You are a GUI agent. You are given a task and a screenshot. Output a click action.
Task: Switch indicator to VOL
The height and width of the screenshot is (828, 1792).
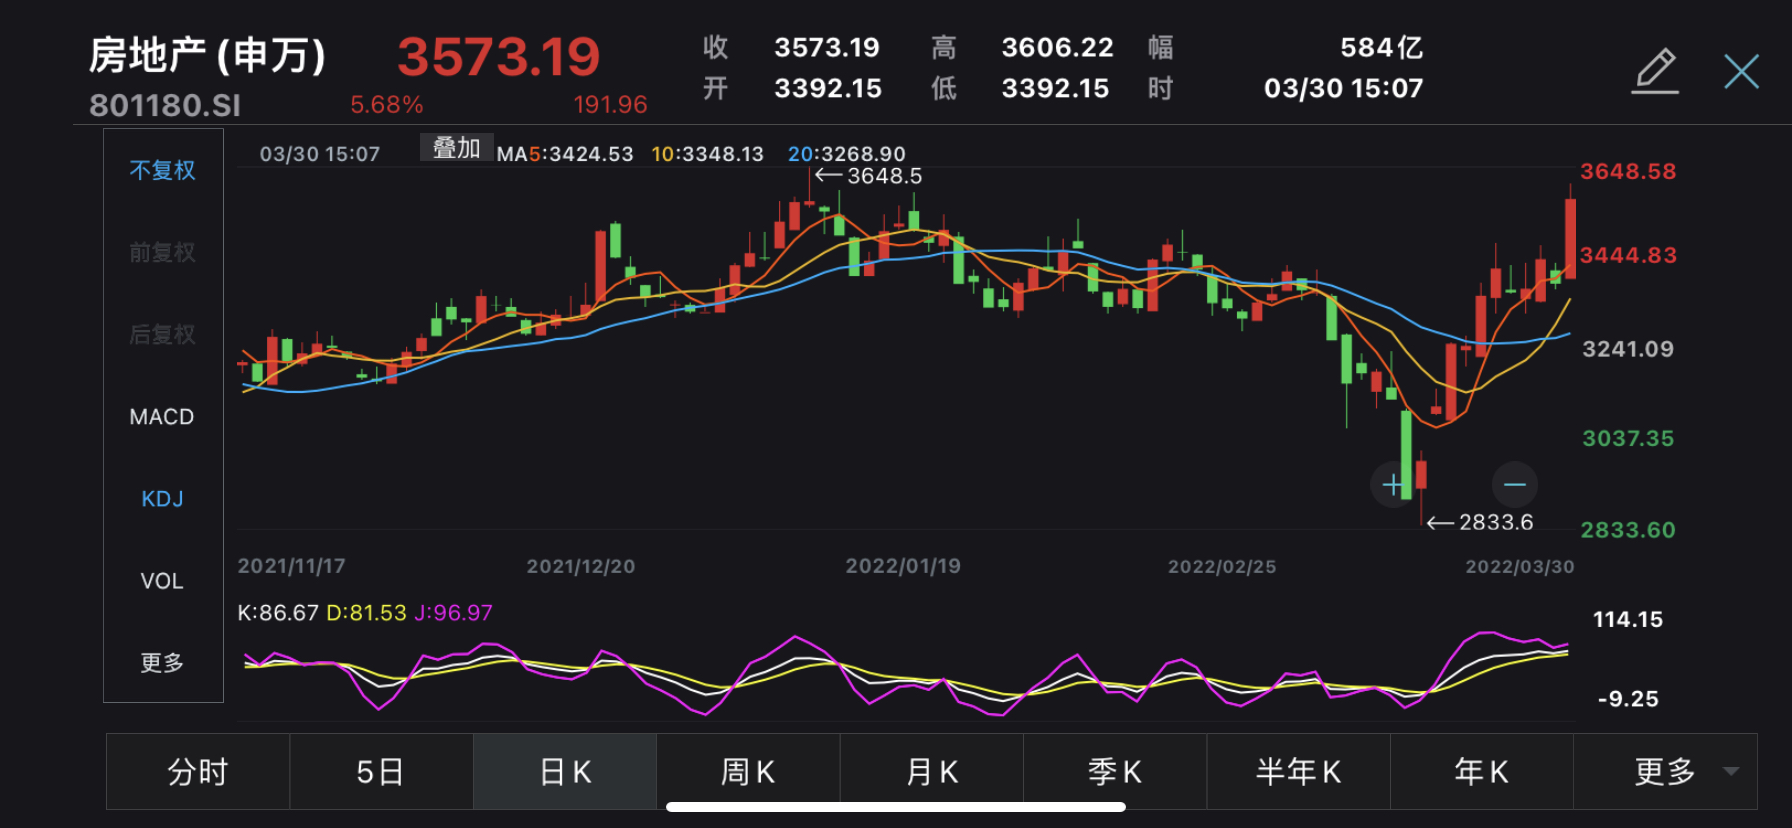[162, 581]
